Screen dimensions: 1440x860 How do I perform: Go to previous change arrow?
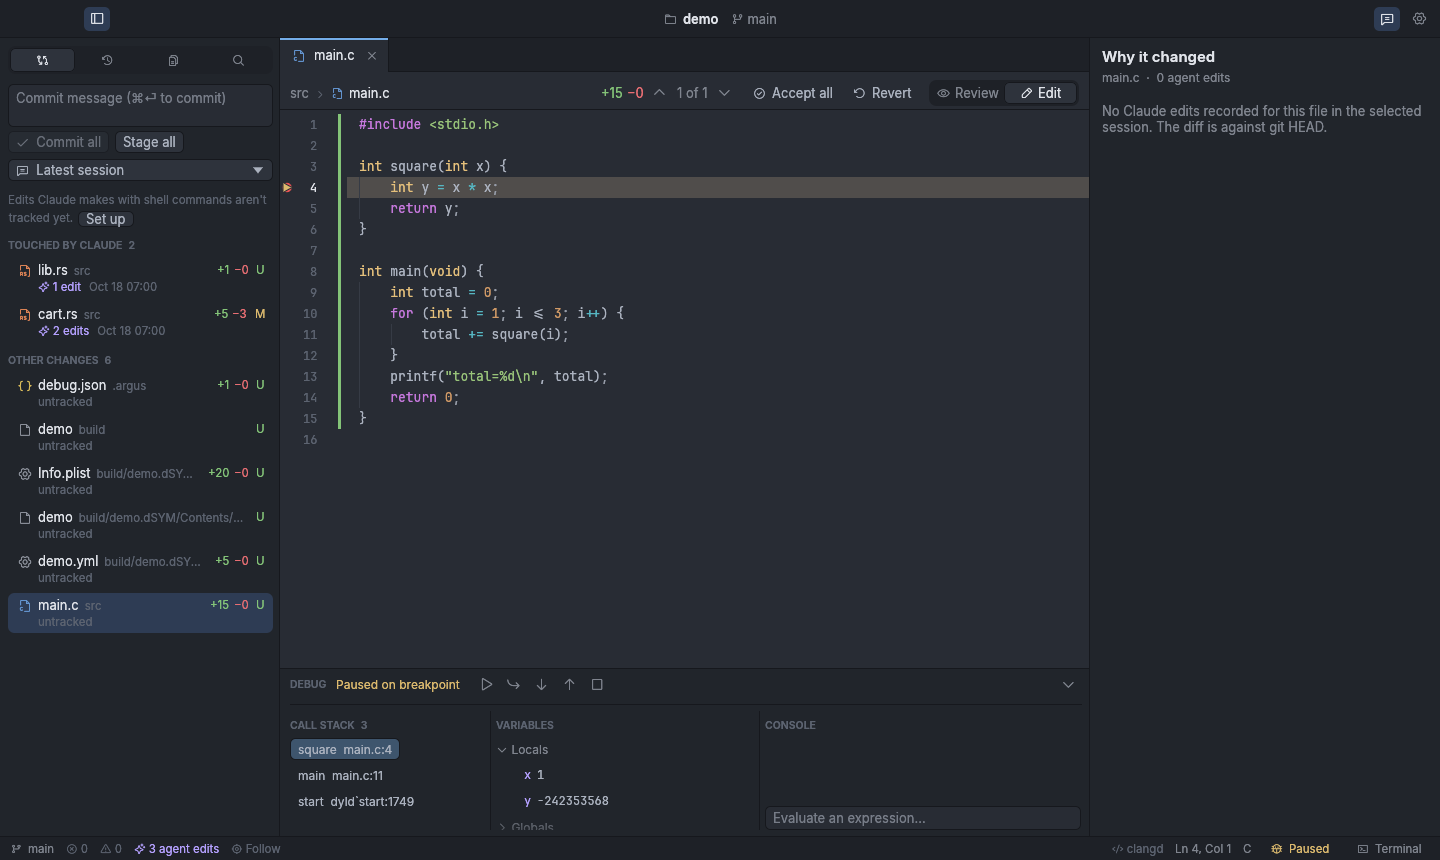tap(659, 93)
